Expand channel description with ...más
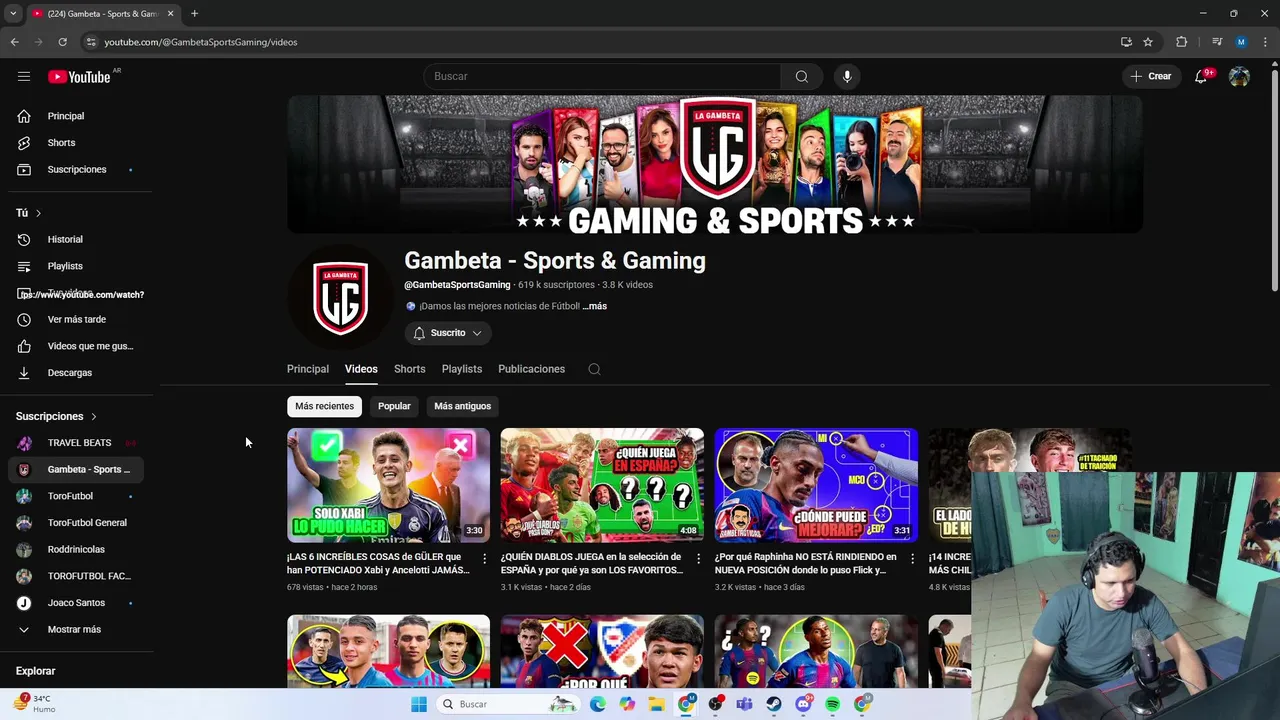Screen dimensions: 1280x720 (x=595, y=306)
